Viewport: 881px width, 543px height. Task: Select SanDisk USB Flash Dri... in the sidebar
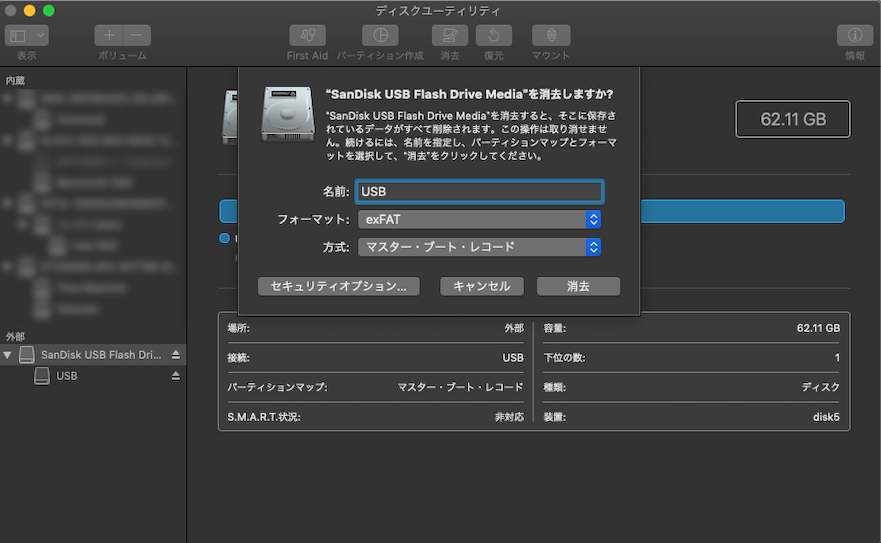93,355
